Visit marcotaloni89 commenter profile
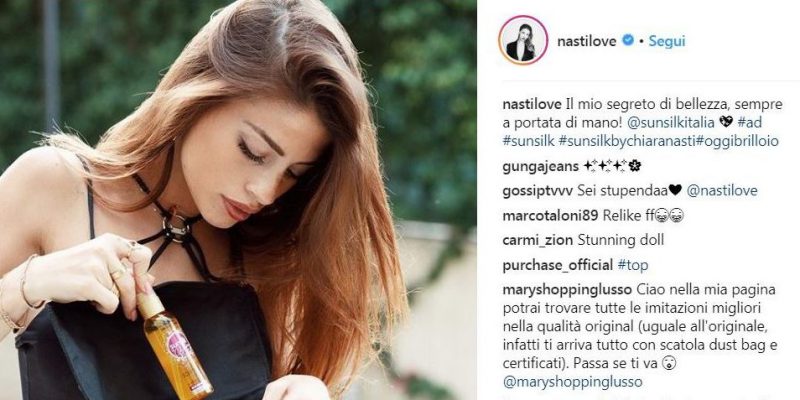Viewport: 800px width, 400px height. click(550, 215)
